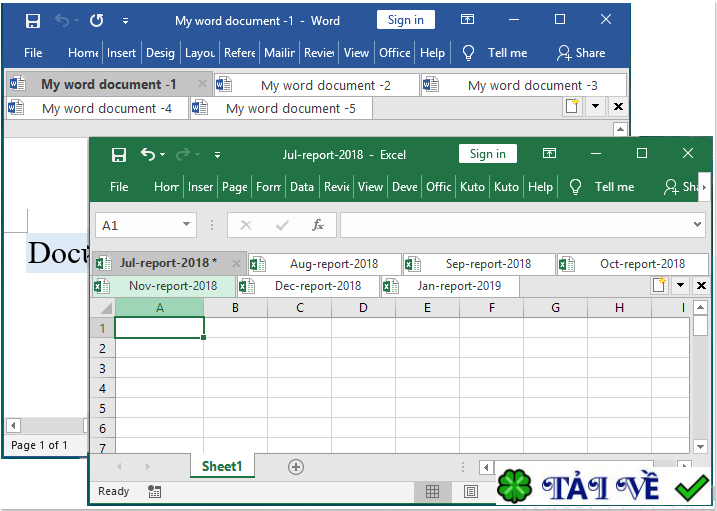717x511 pixels.
Task: Open Undo history dropdown arrow in Excel
Action: (163, 155)
